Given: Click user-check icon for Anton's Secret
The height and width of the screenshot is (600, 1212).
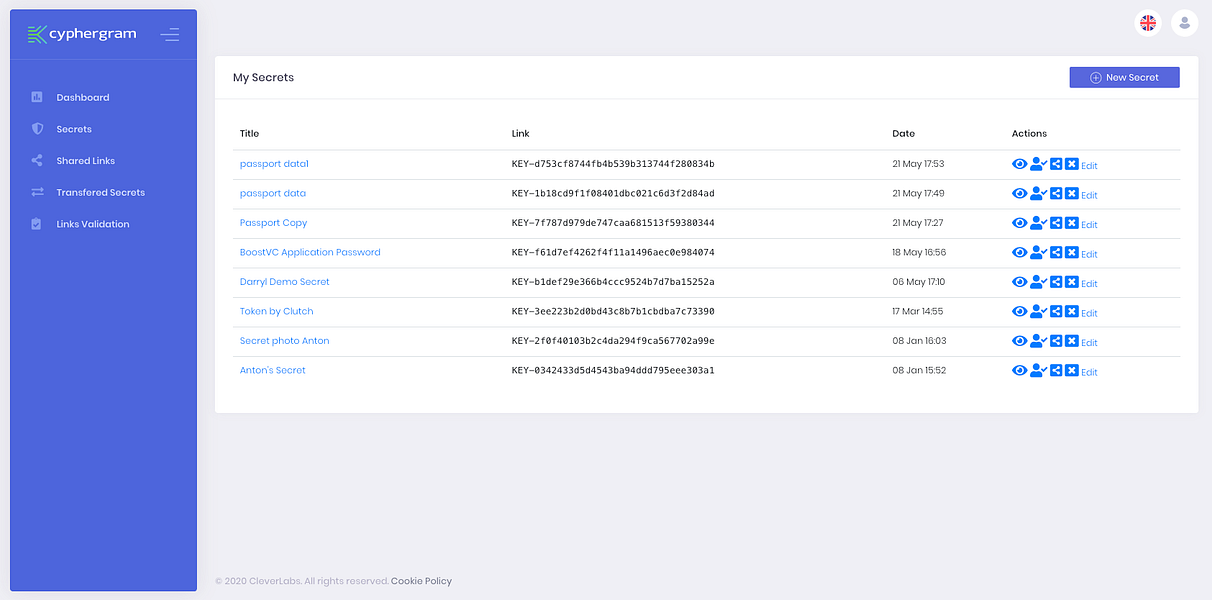Looking at the screenshot, I should pos(1038,370).
